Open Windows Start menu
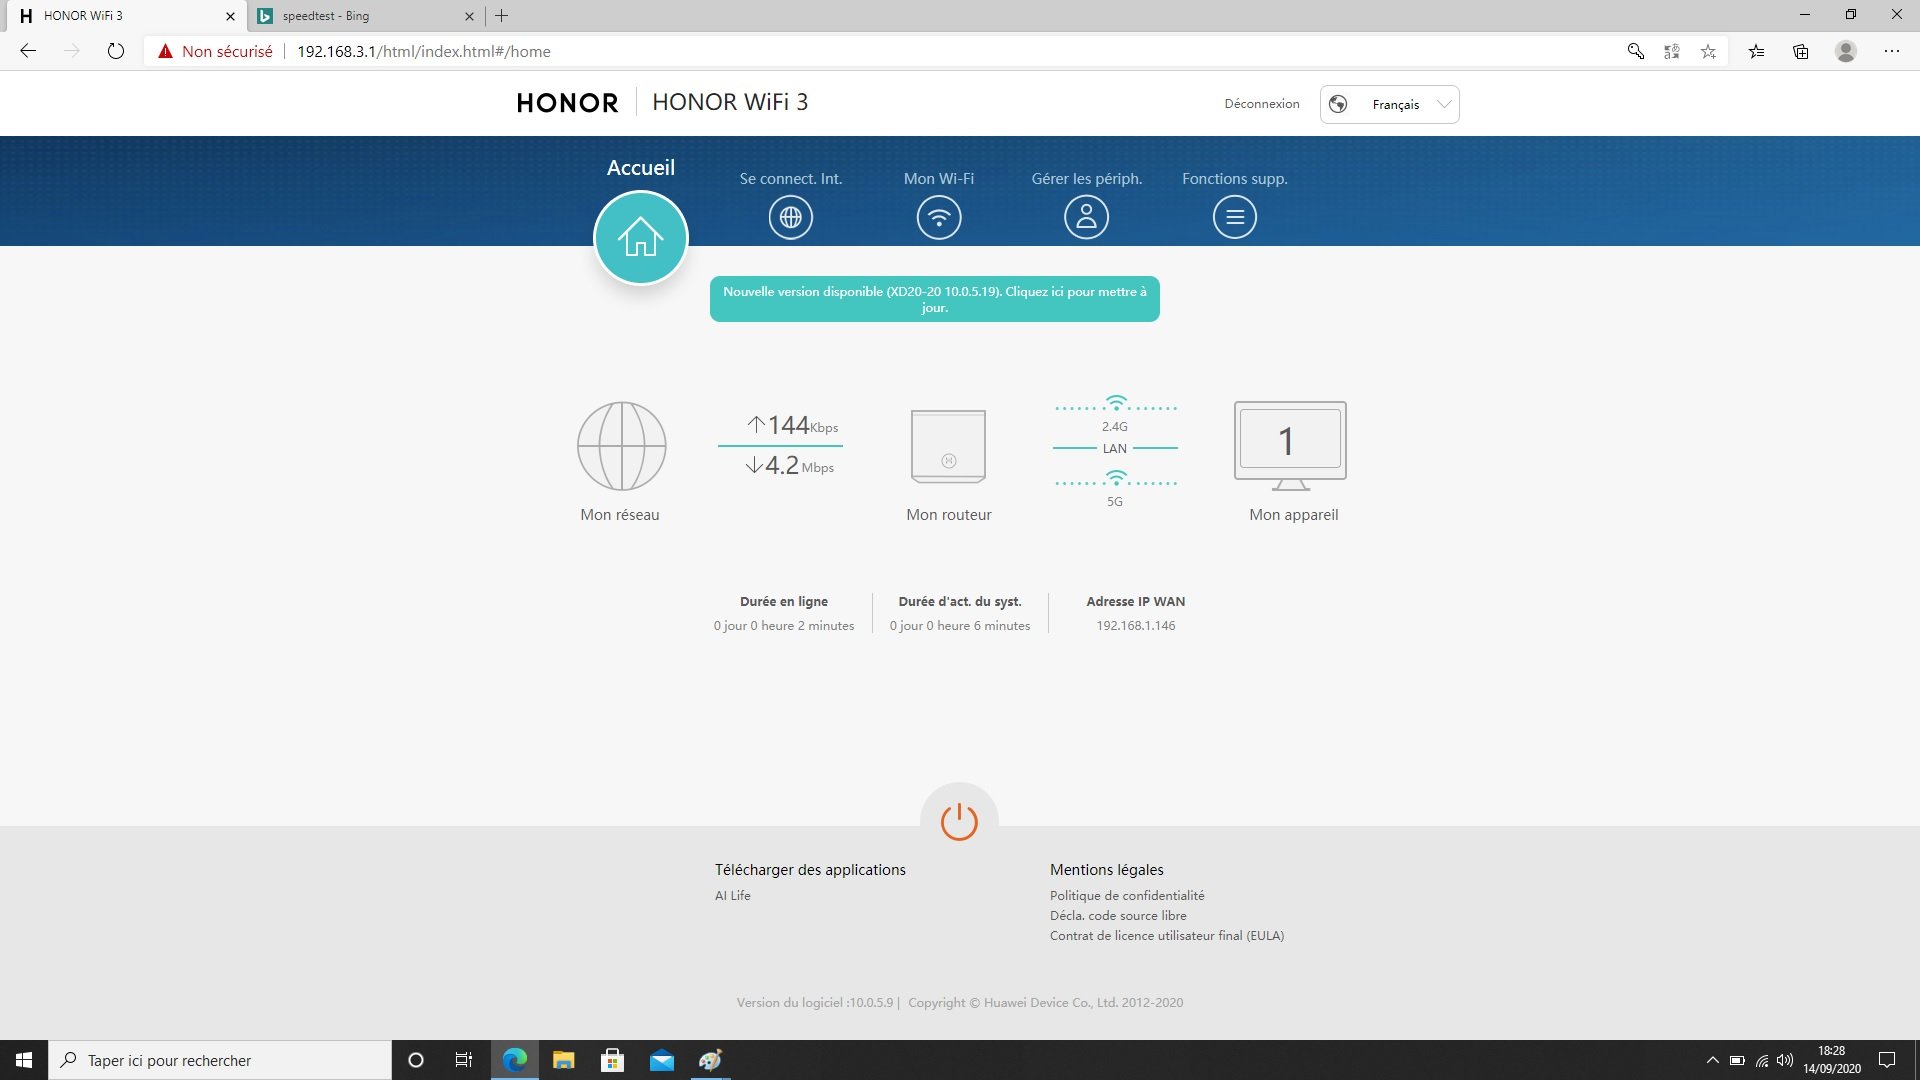1920x1080 pixels. (24, 1060)
